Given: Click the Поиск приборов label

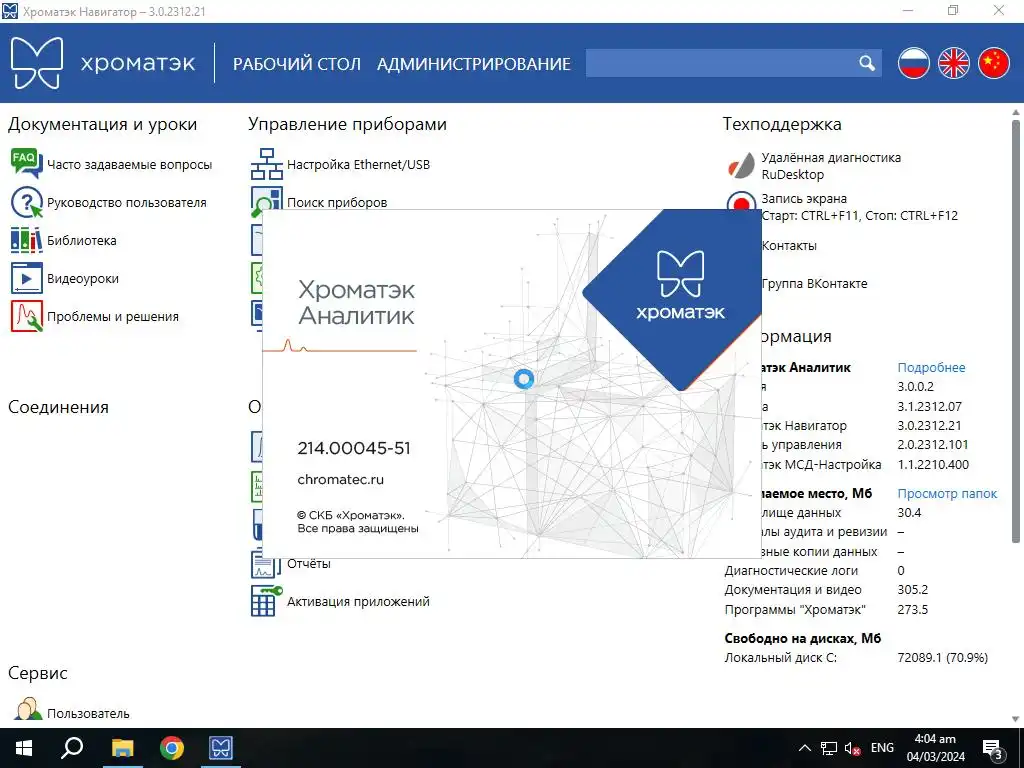Looking at the screenshot, I should (337, 202).
